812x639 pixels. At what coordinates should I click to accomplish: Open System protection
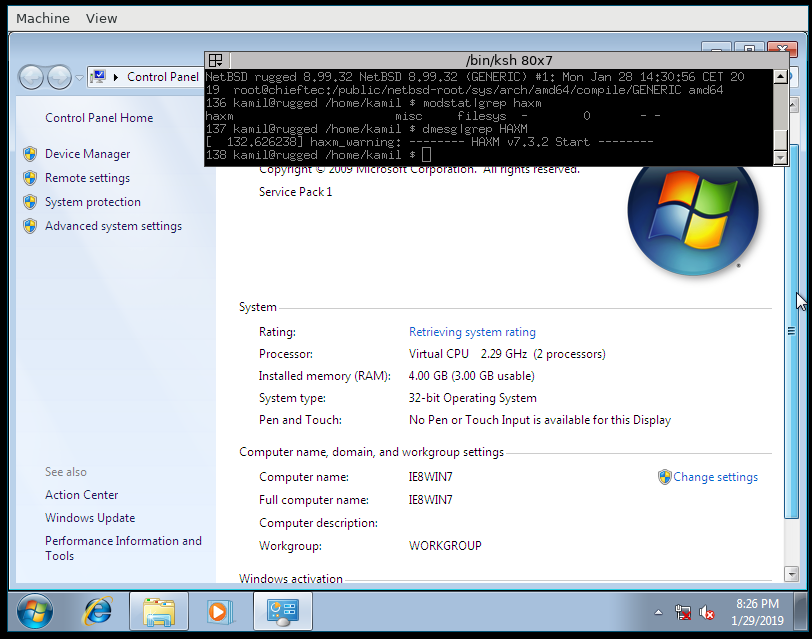tap(93, 201)
